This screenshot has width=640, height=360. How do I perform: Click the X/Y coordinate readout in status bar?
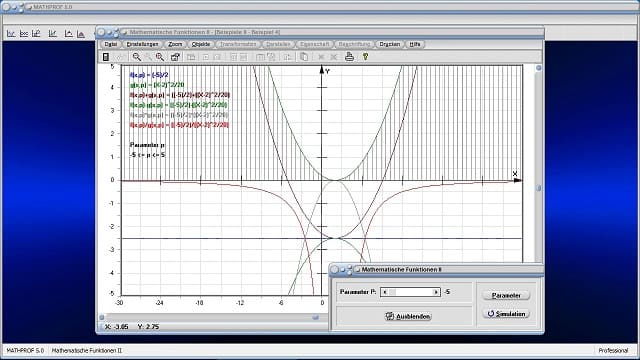(132, 327)
